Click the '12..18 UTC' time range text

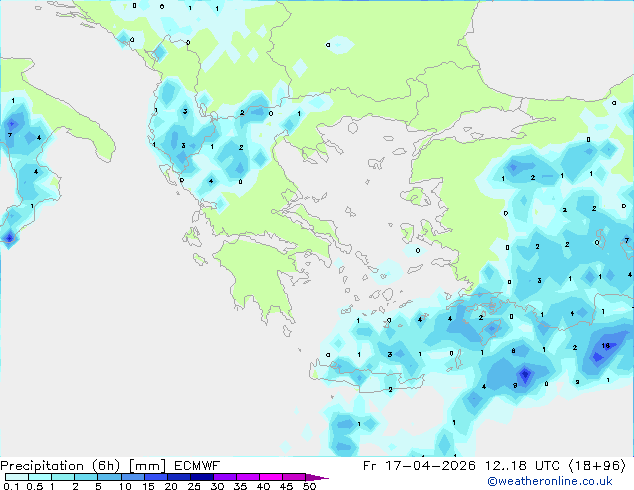[x=522, y=466]
